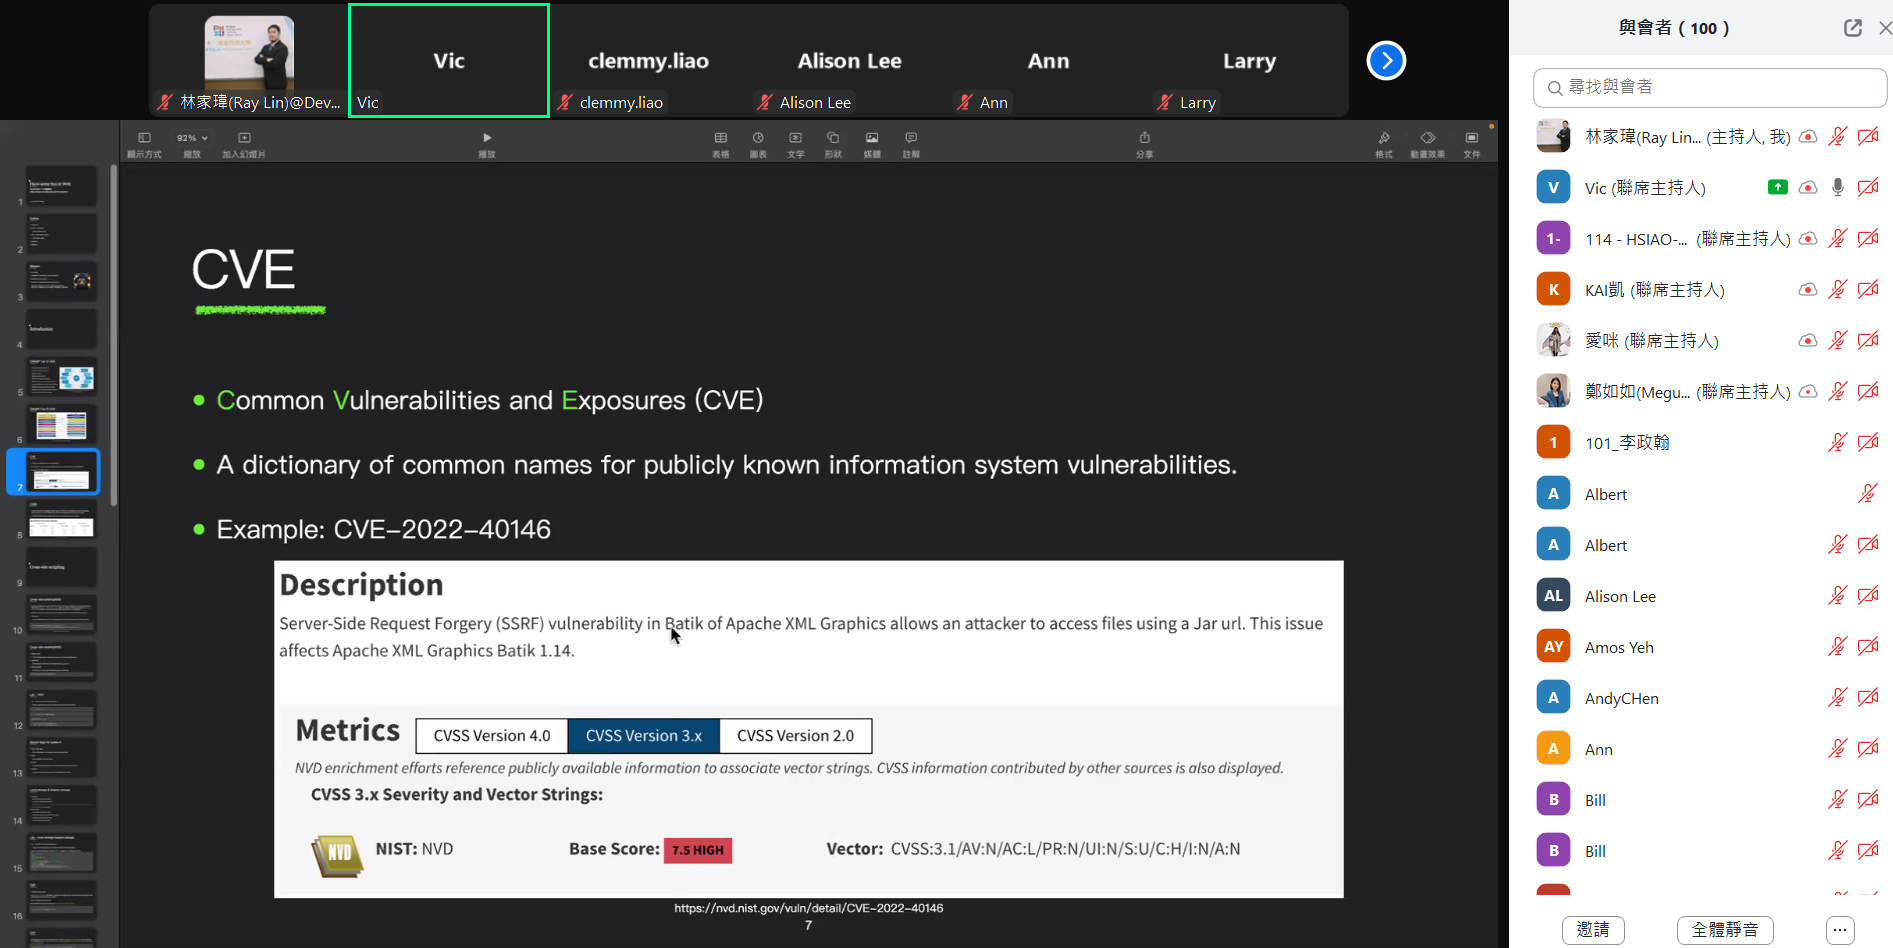Select the Shape tool in toolbar
The image size is (1893, 948).
point(833,138)
